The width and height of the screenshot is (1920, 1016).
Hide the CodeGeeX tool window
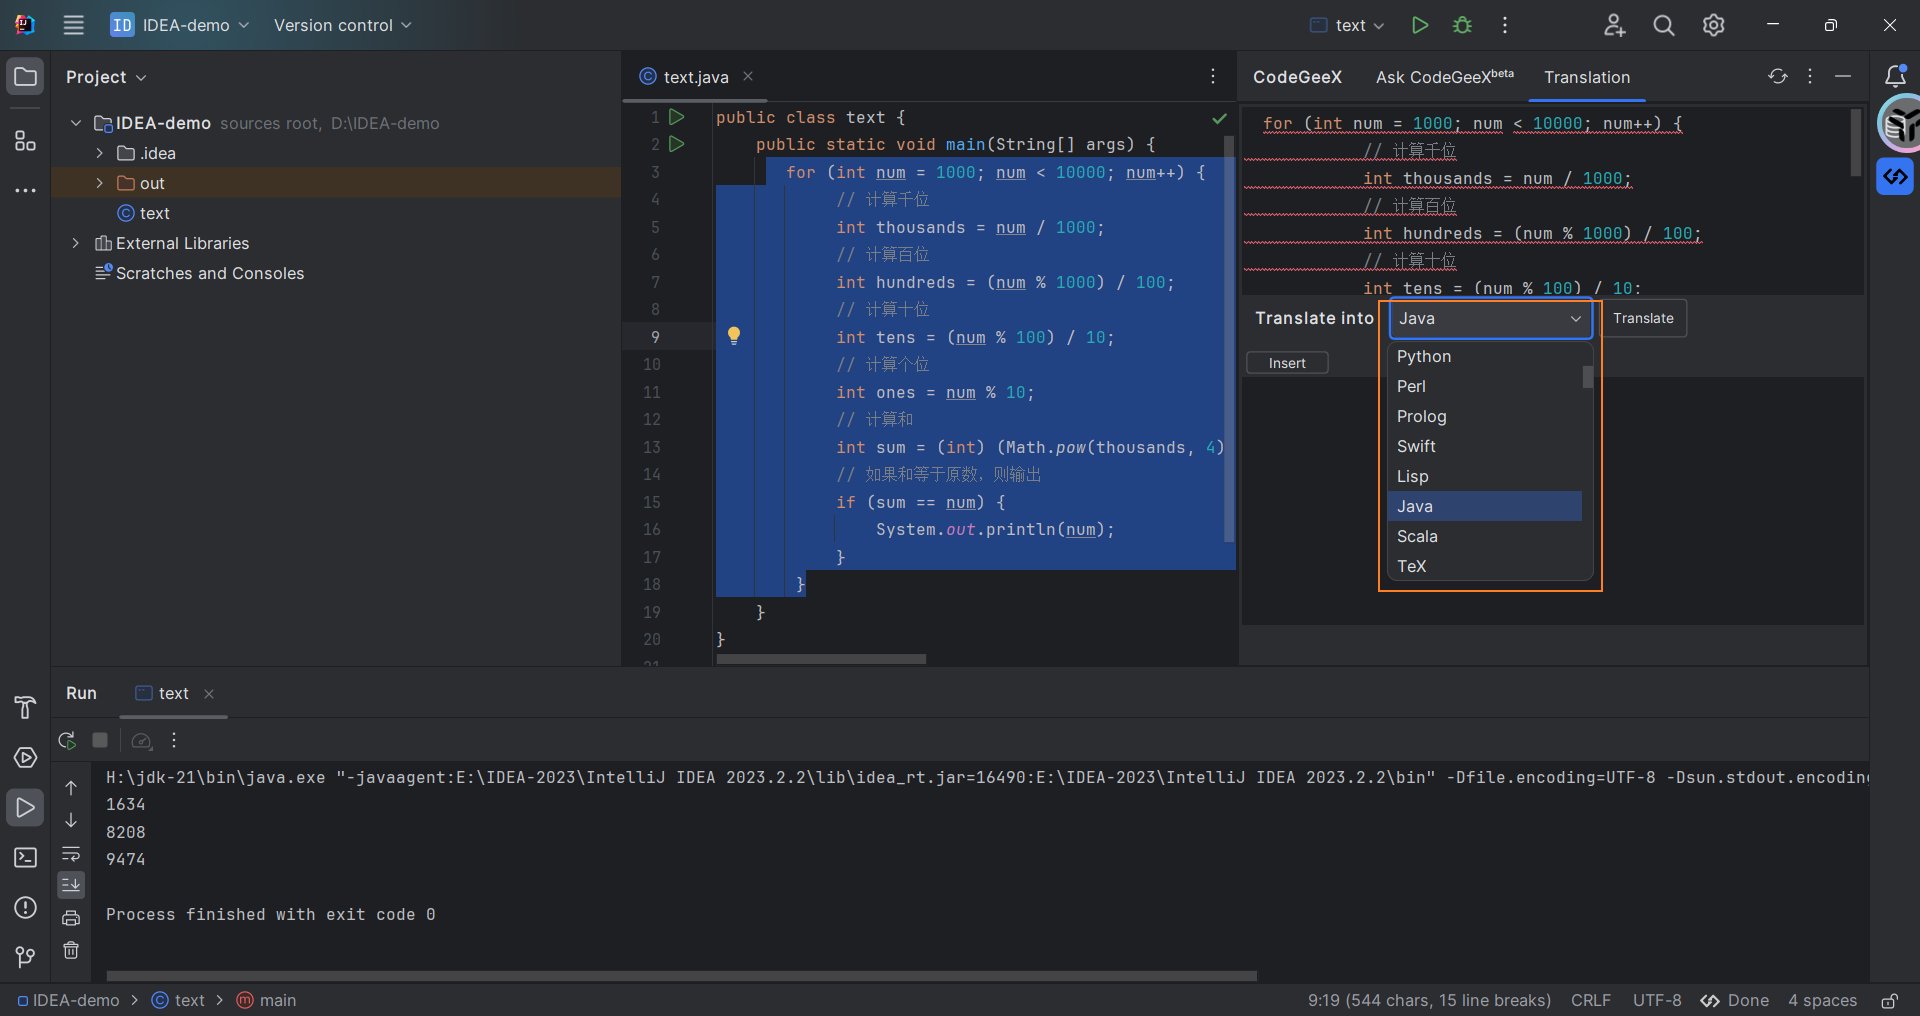pyautogui.click(x=1843, y=76)
